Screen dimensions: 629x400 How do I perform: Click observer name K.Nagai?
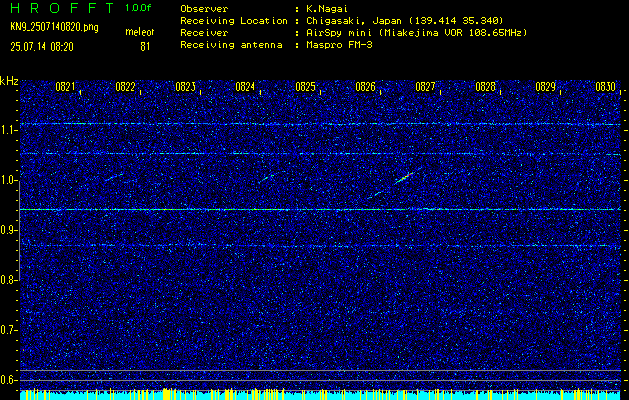[328, 9]
